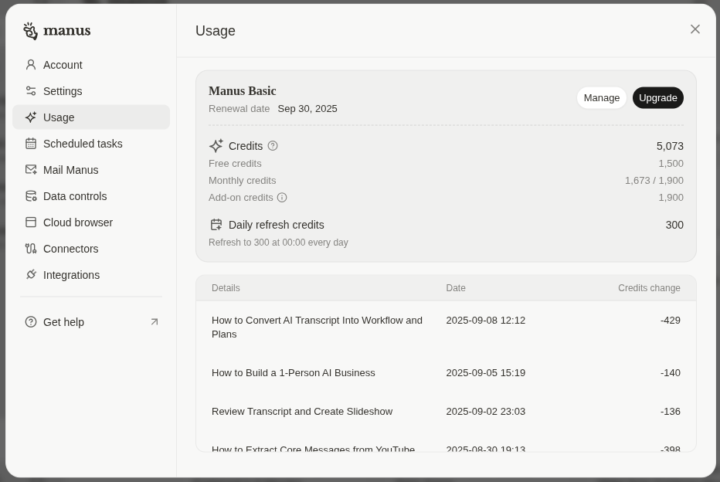Click the Free credits label
Viewport: 720px width, 482px height.
pyautogui.click(x=235, y=163)
